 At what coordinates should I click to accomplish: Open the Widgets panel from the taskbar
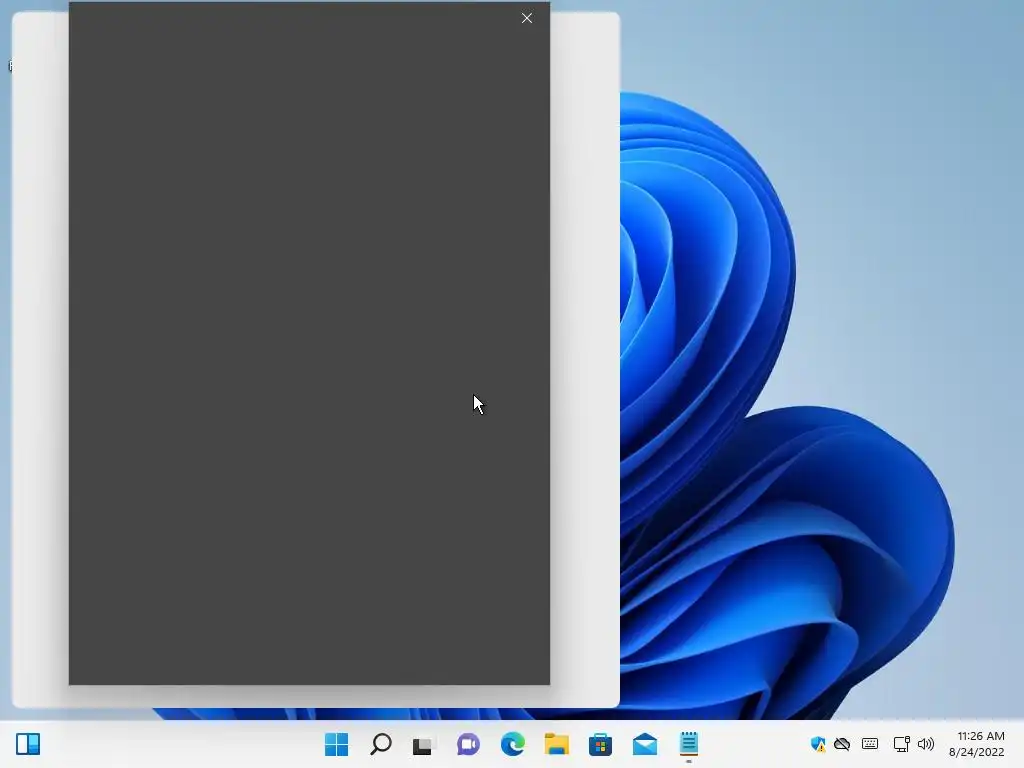(28, 744)
